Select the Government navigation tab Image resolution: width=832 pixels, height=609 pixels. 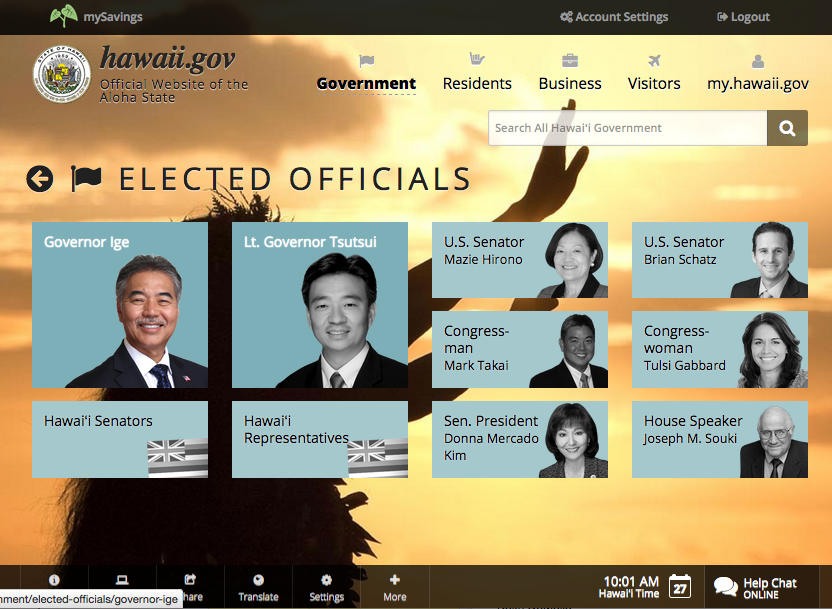point(366,83)
